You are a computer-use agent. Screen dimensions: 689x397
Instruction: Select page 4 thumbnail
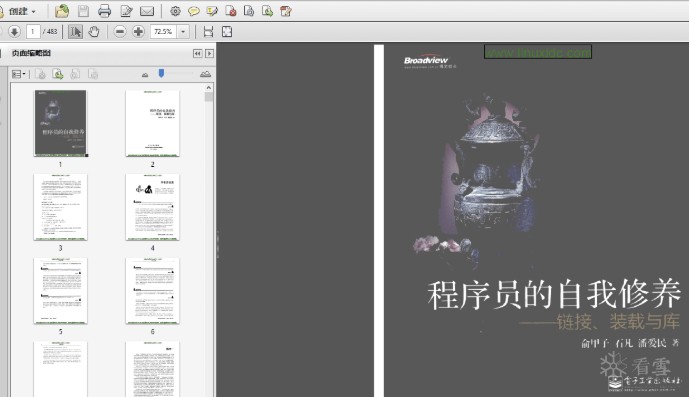152,207
